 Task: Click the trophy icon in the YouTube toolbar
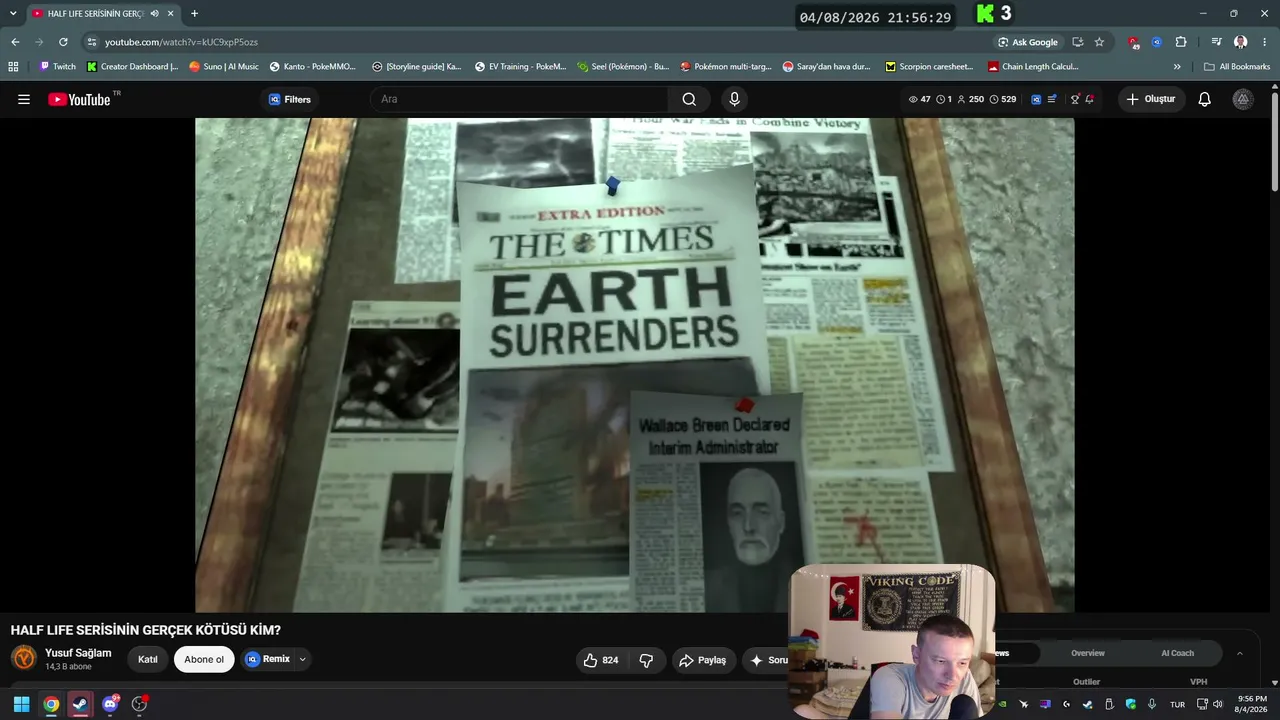click(1075, 99)
